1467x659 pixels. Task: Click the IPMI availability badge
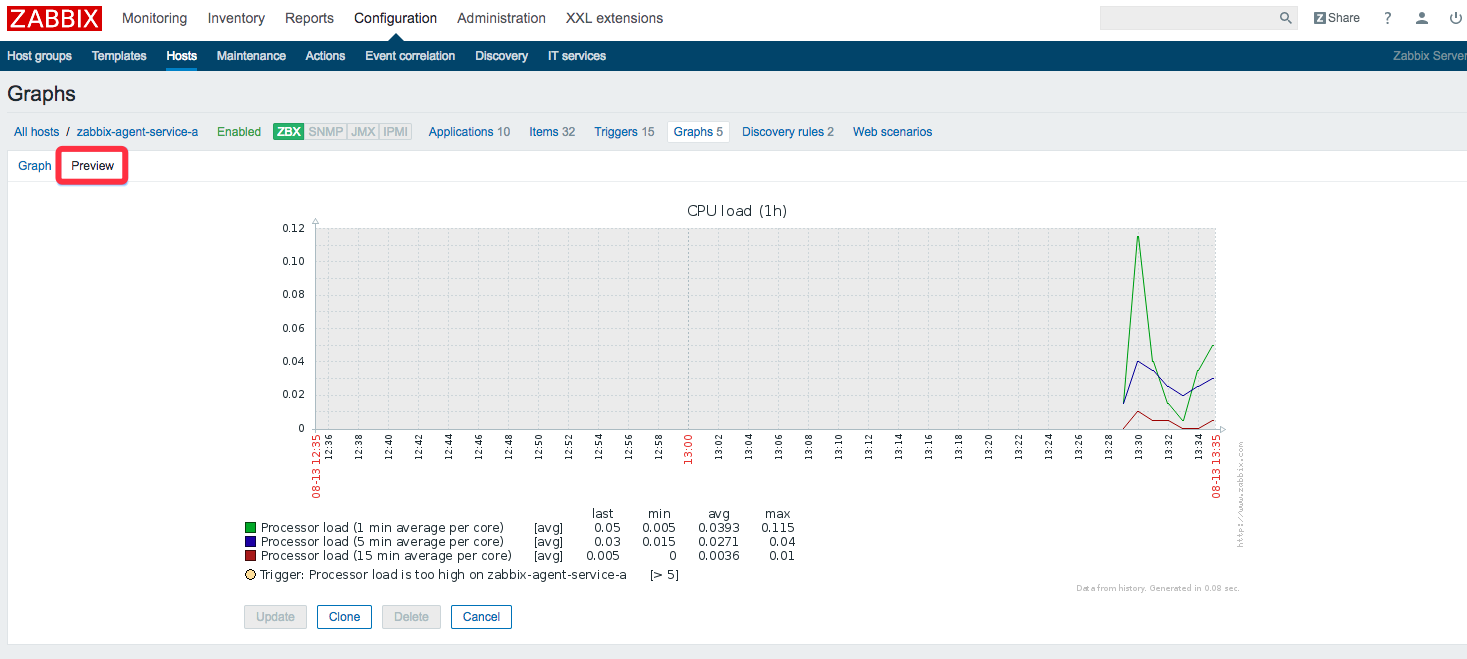click(396, 132)
